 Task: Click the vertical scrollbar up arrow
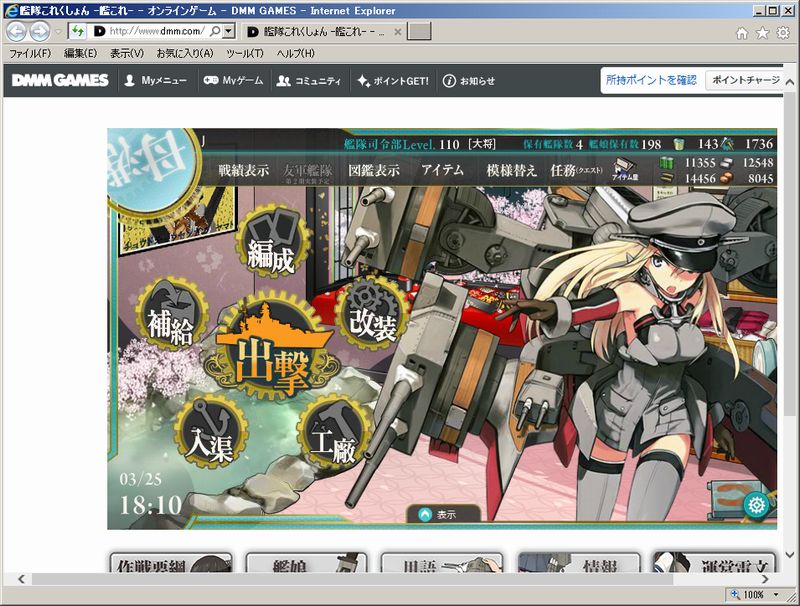point(789,82)
